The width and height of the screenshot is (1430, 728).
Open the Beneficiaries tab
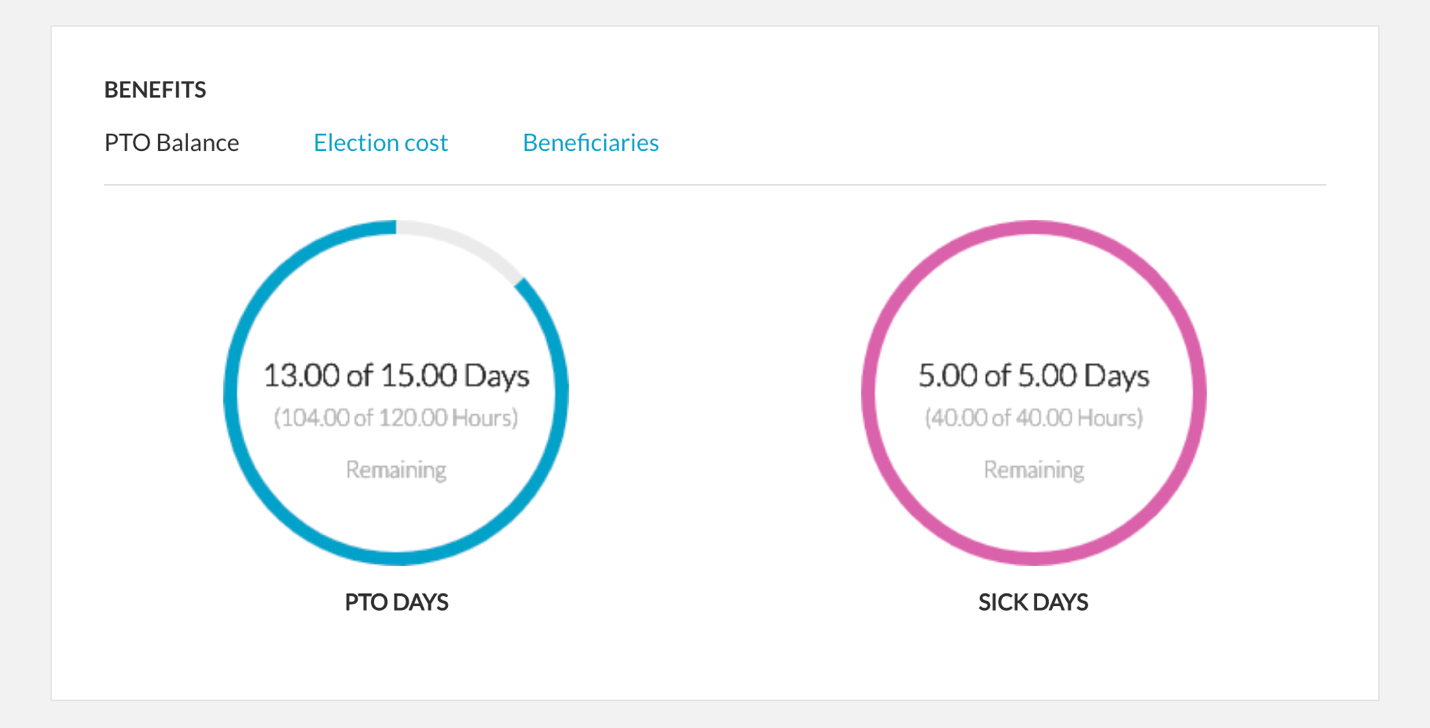click(590, 143)
